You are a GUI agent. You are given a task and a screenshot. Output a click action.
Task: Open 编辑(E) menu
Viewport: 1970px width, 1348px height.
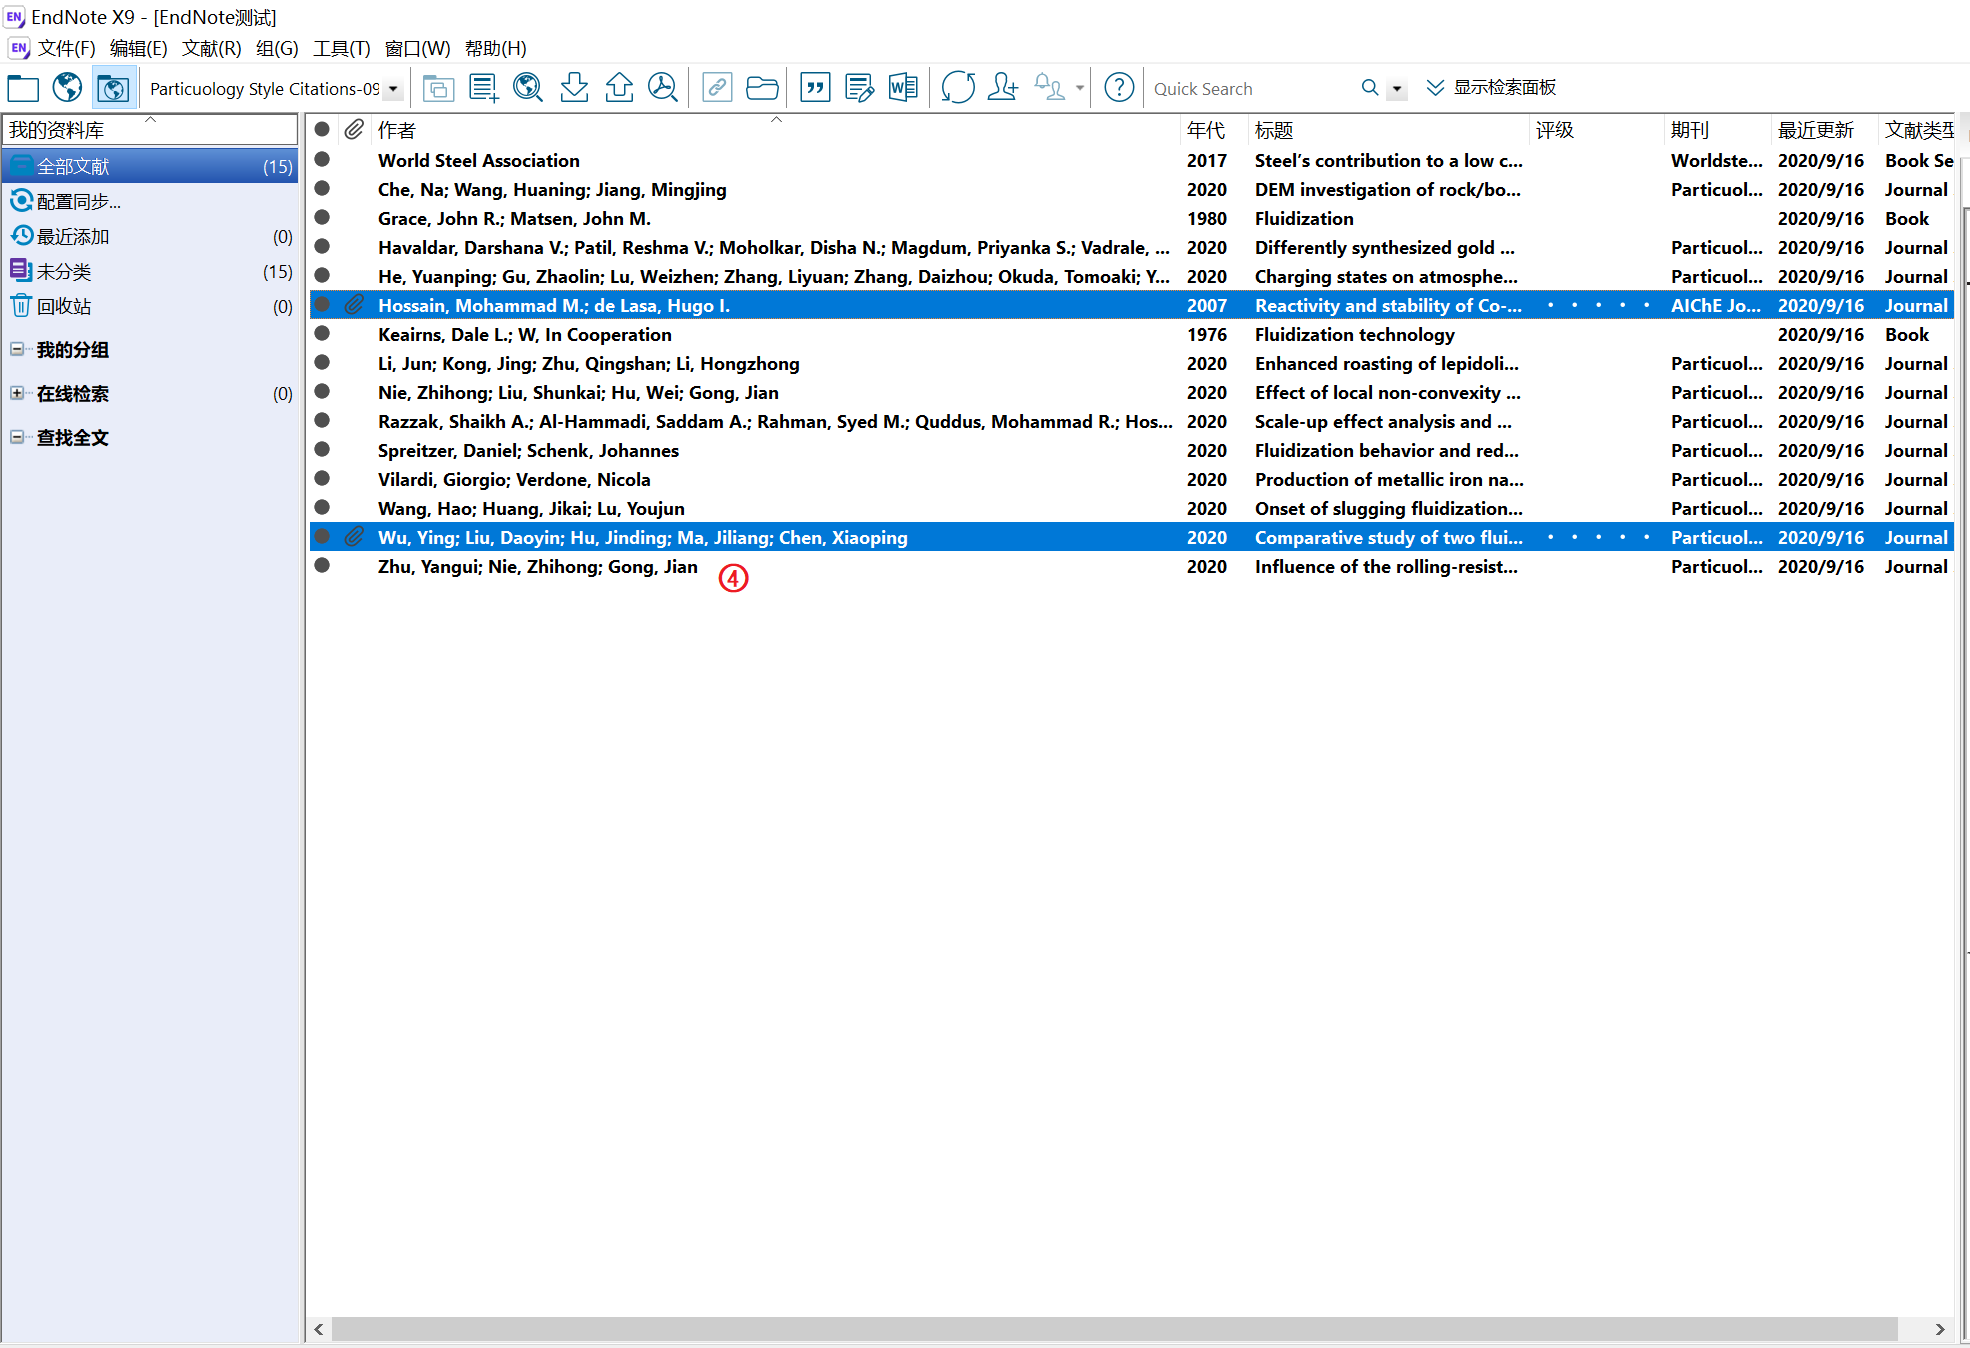pos(138,48)
